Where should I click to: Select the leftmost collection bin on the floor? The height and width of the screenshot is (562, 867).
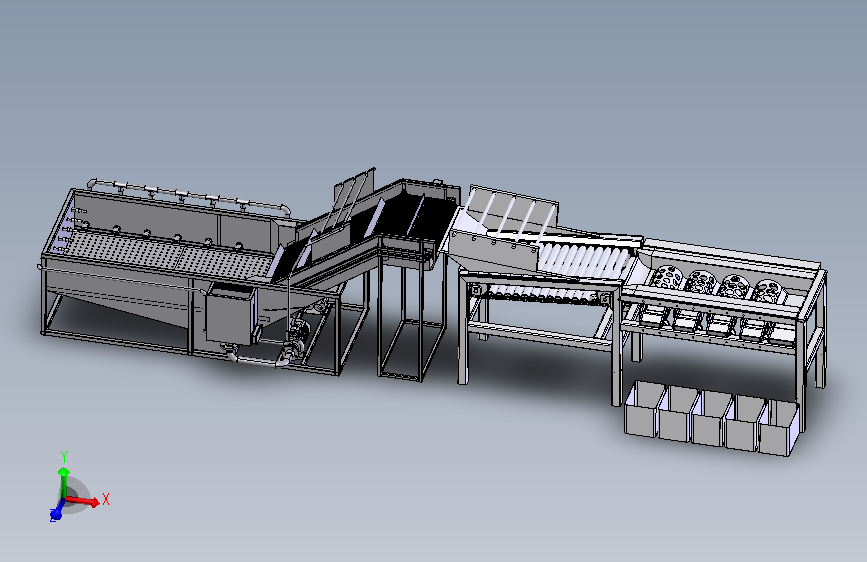point(644,408)
